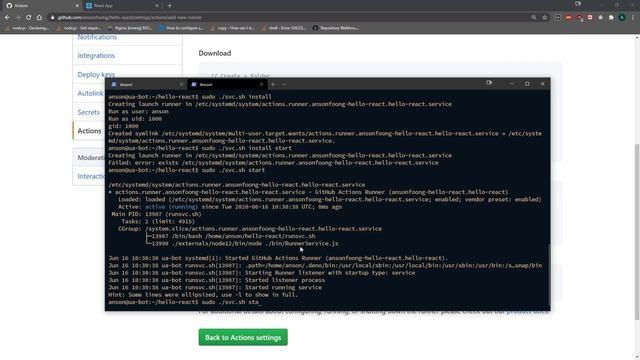Screen dimensions: 640x360
Task: Click the red extension icon beside the star
Action: pos(569,18)
